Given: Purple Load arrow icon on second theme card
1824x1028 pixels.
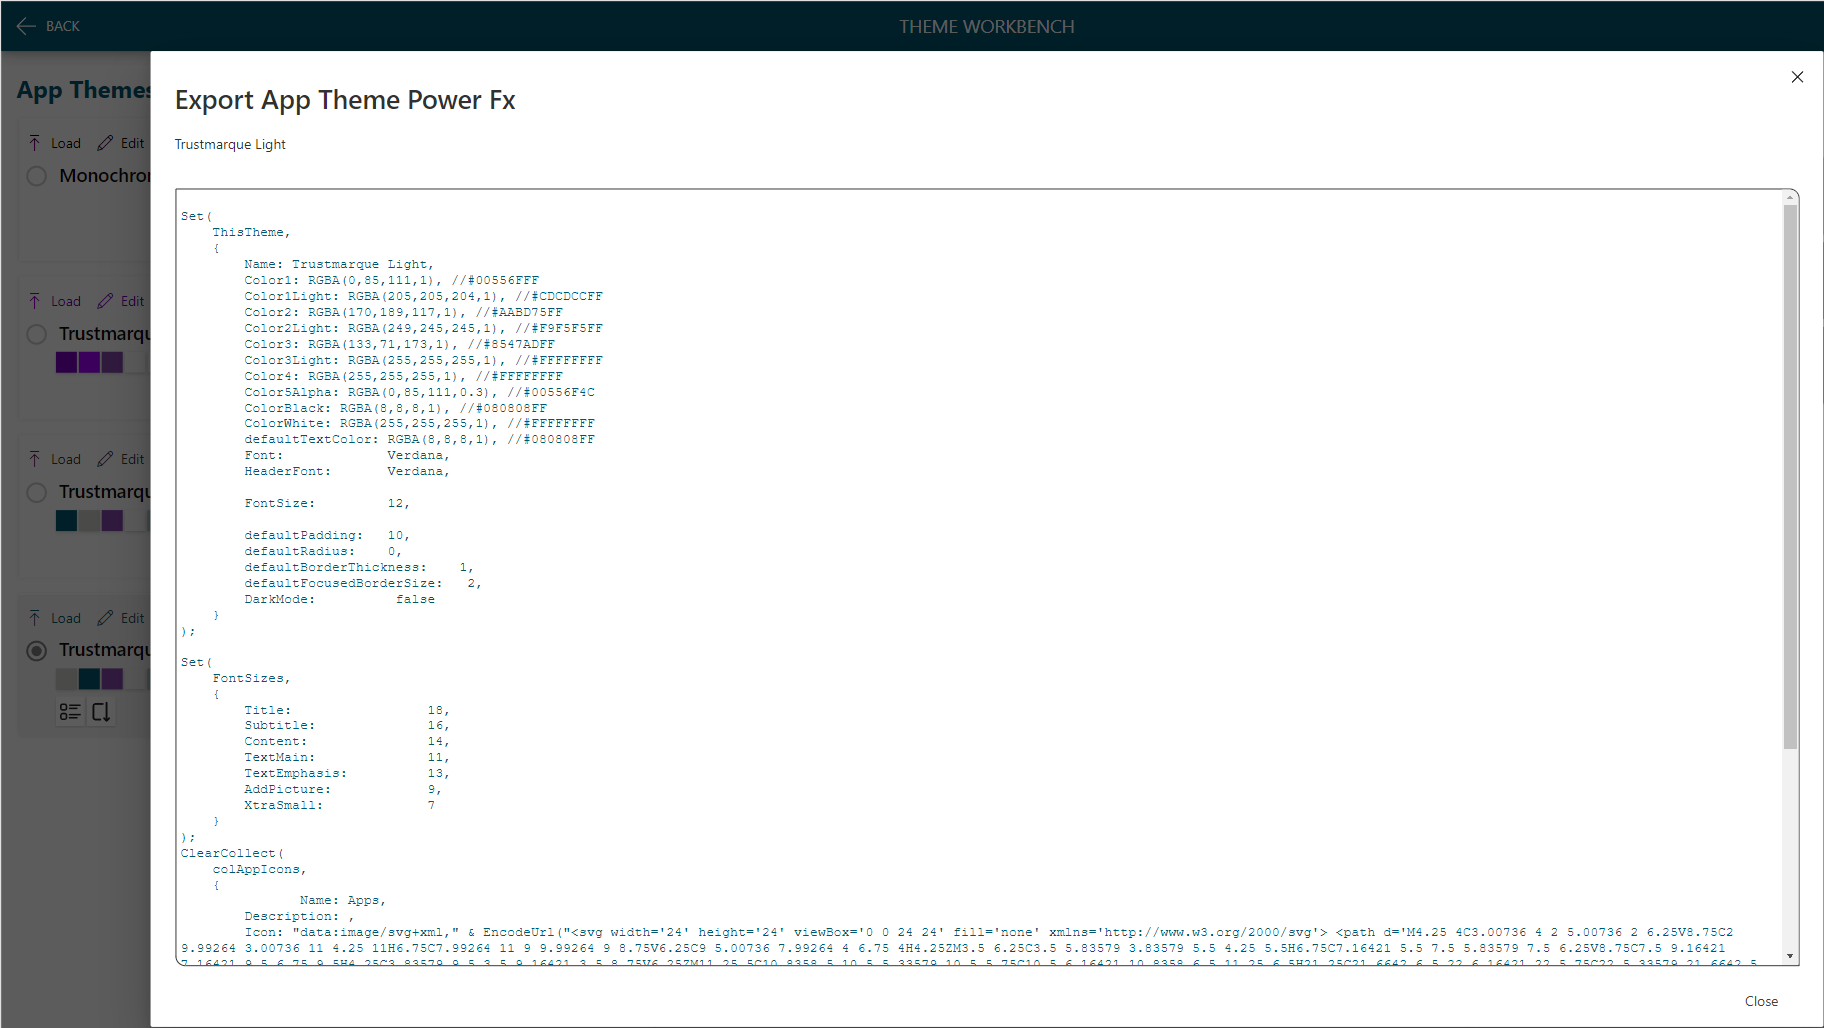Looking at the screenshot, I should (x=35, y=301).
